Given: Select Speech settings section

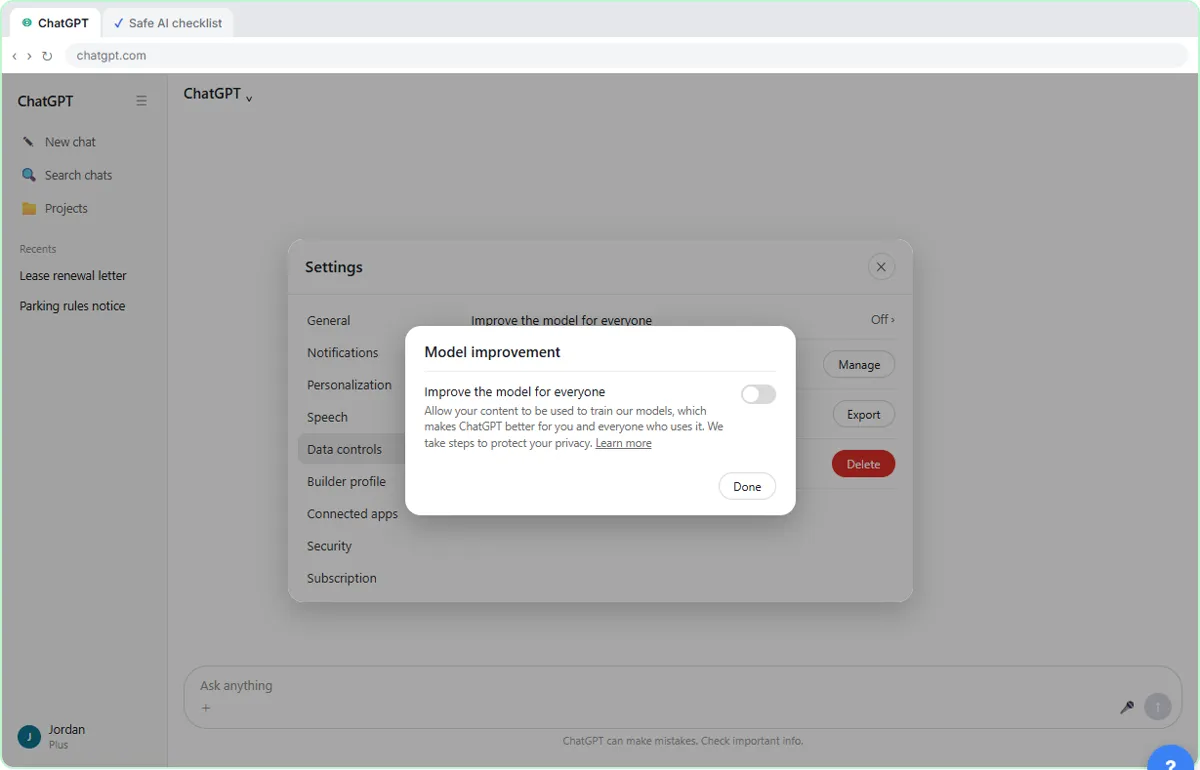Looking at the screenshot, I should 327,417.
